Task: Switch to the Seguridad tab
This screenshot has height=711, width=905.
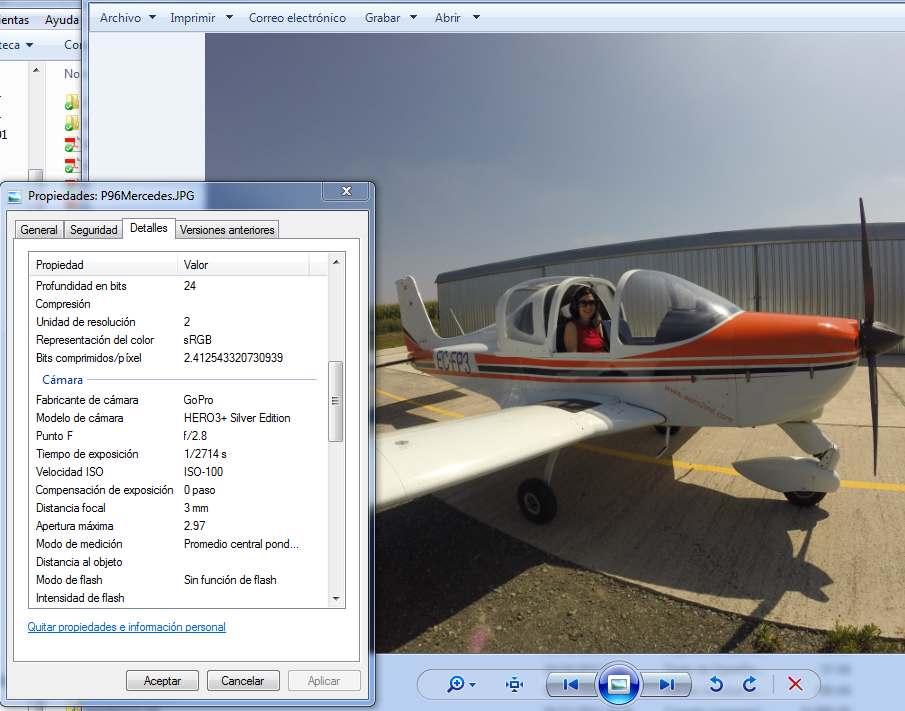Action: tap(94, 230)
